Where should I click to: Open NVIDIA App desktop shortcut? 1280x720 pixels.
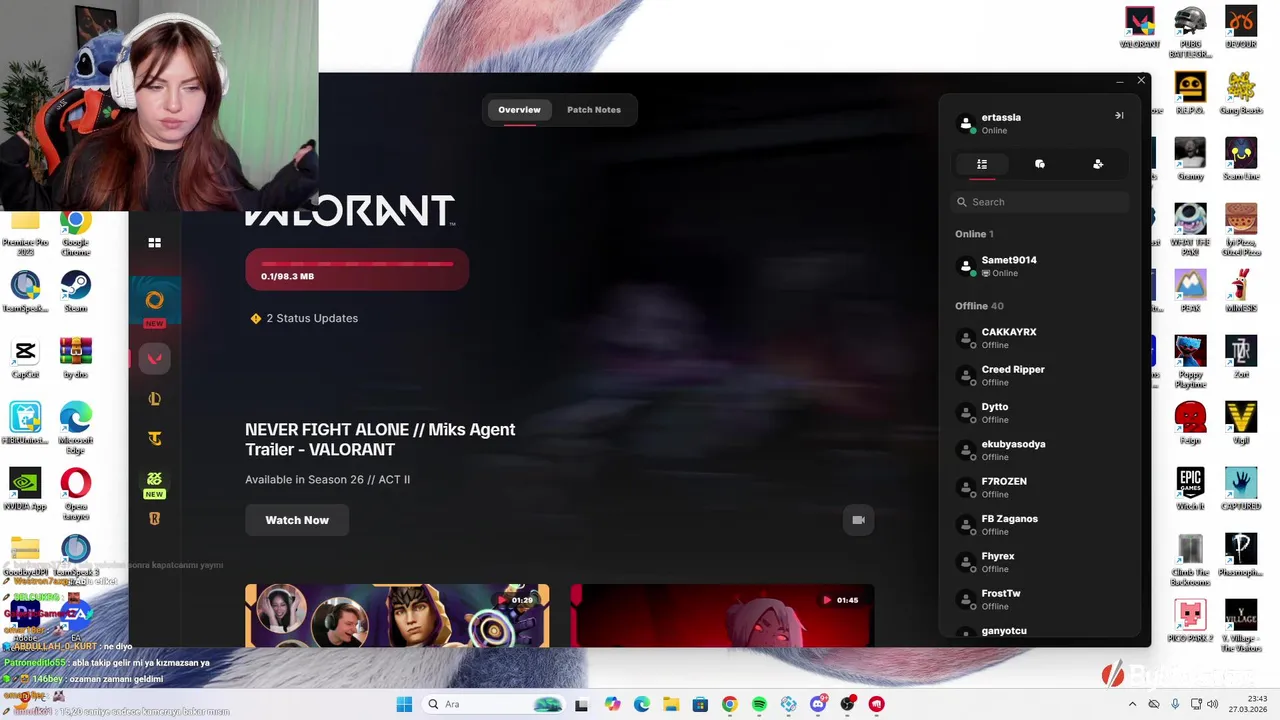(x=25, y=489)
